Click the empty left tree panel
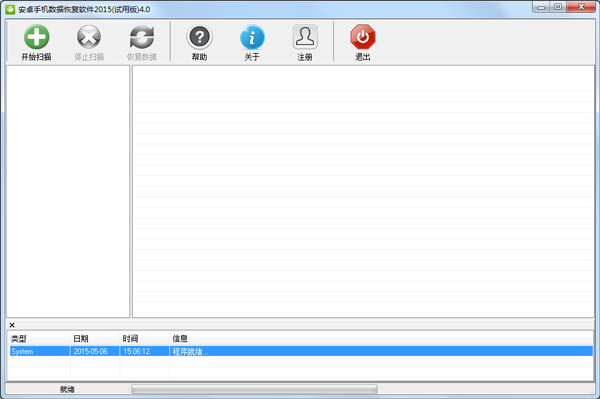The height and width of the screenshot is (399, 600). [68, 191]
